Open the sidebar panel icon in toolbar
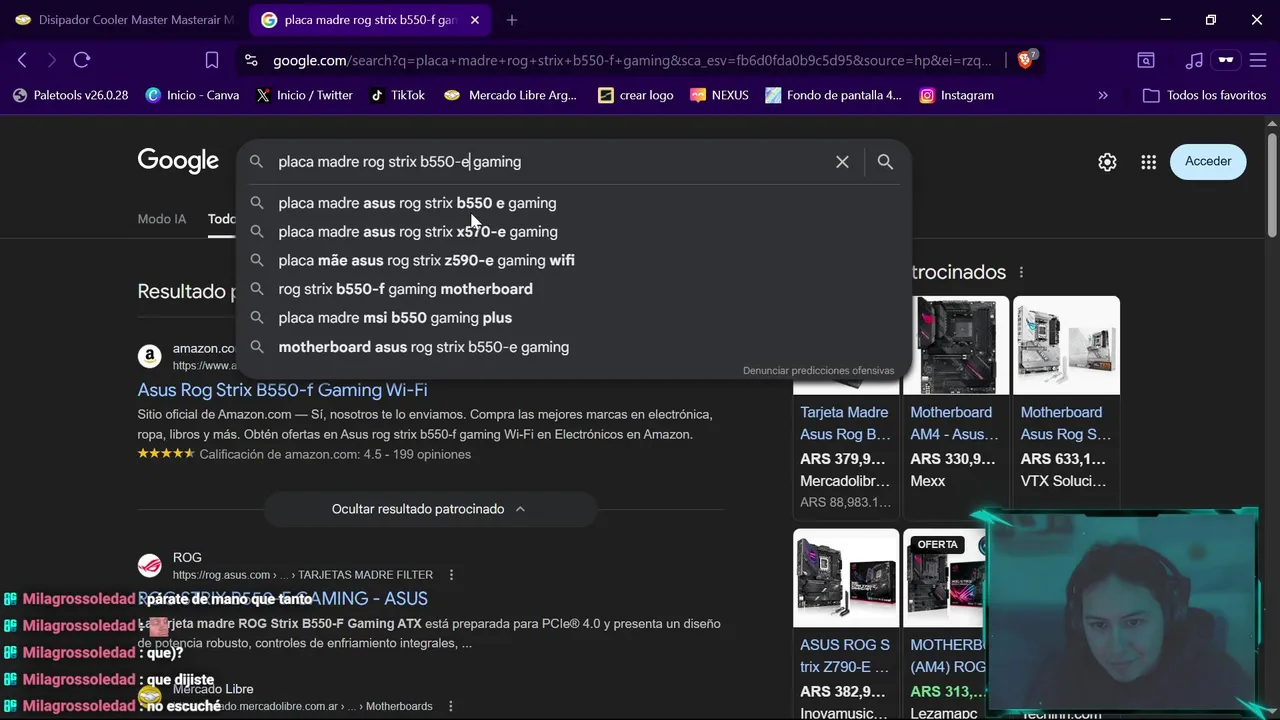1280x720 pixels. coord(1146,60)
